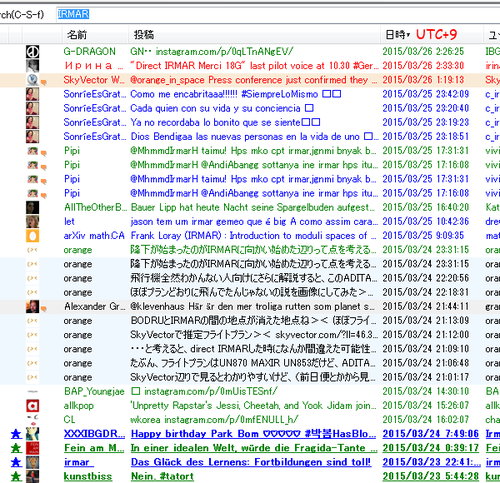Open 'Happy birthday Park Bom' tweet link
500x483 pixels.
click(253, 434)
